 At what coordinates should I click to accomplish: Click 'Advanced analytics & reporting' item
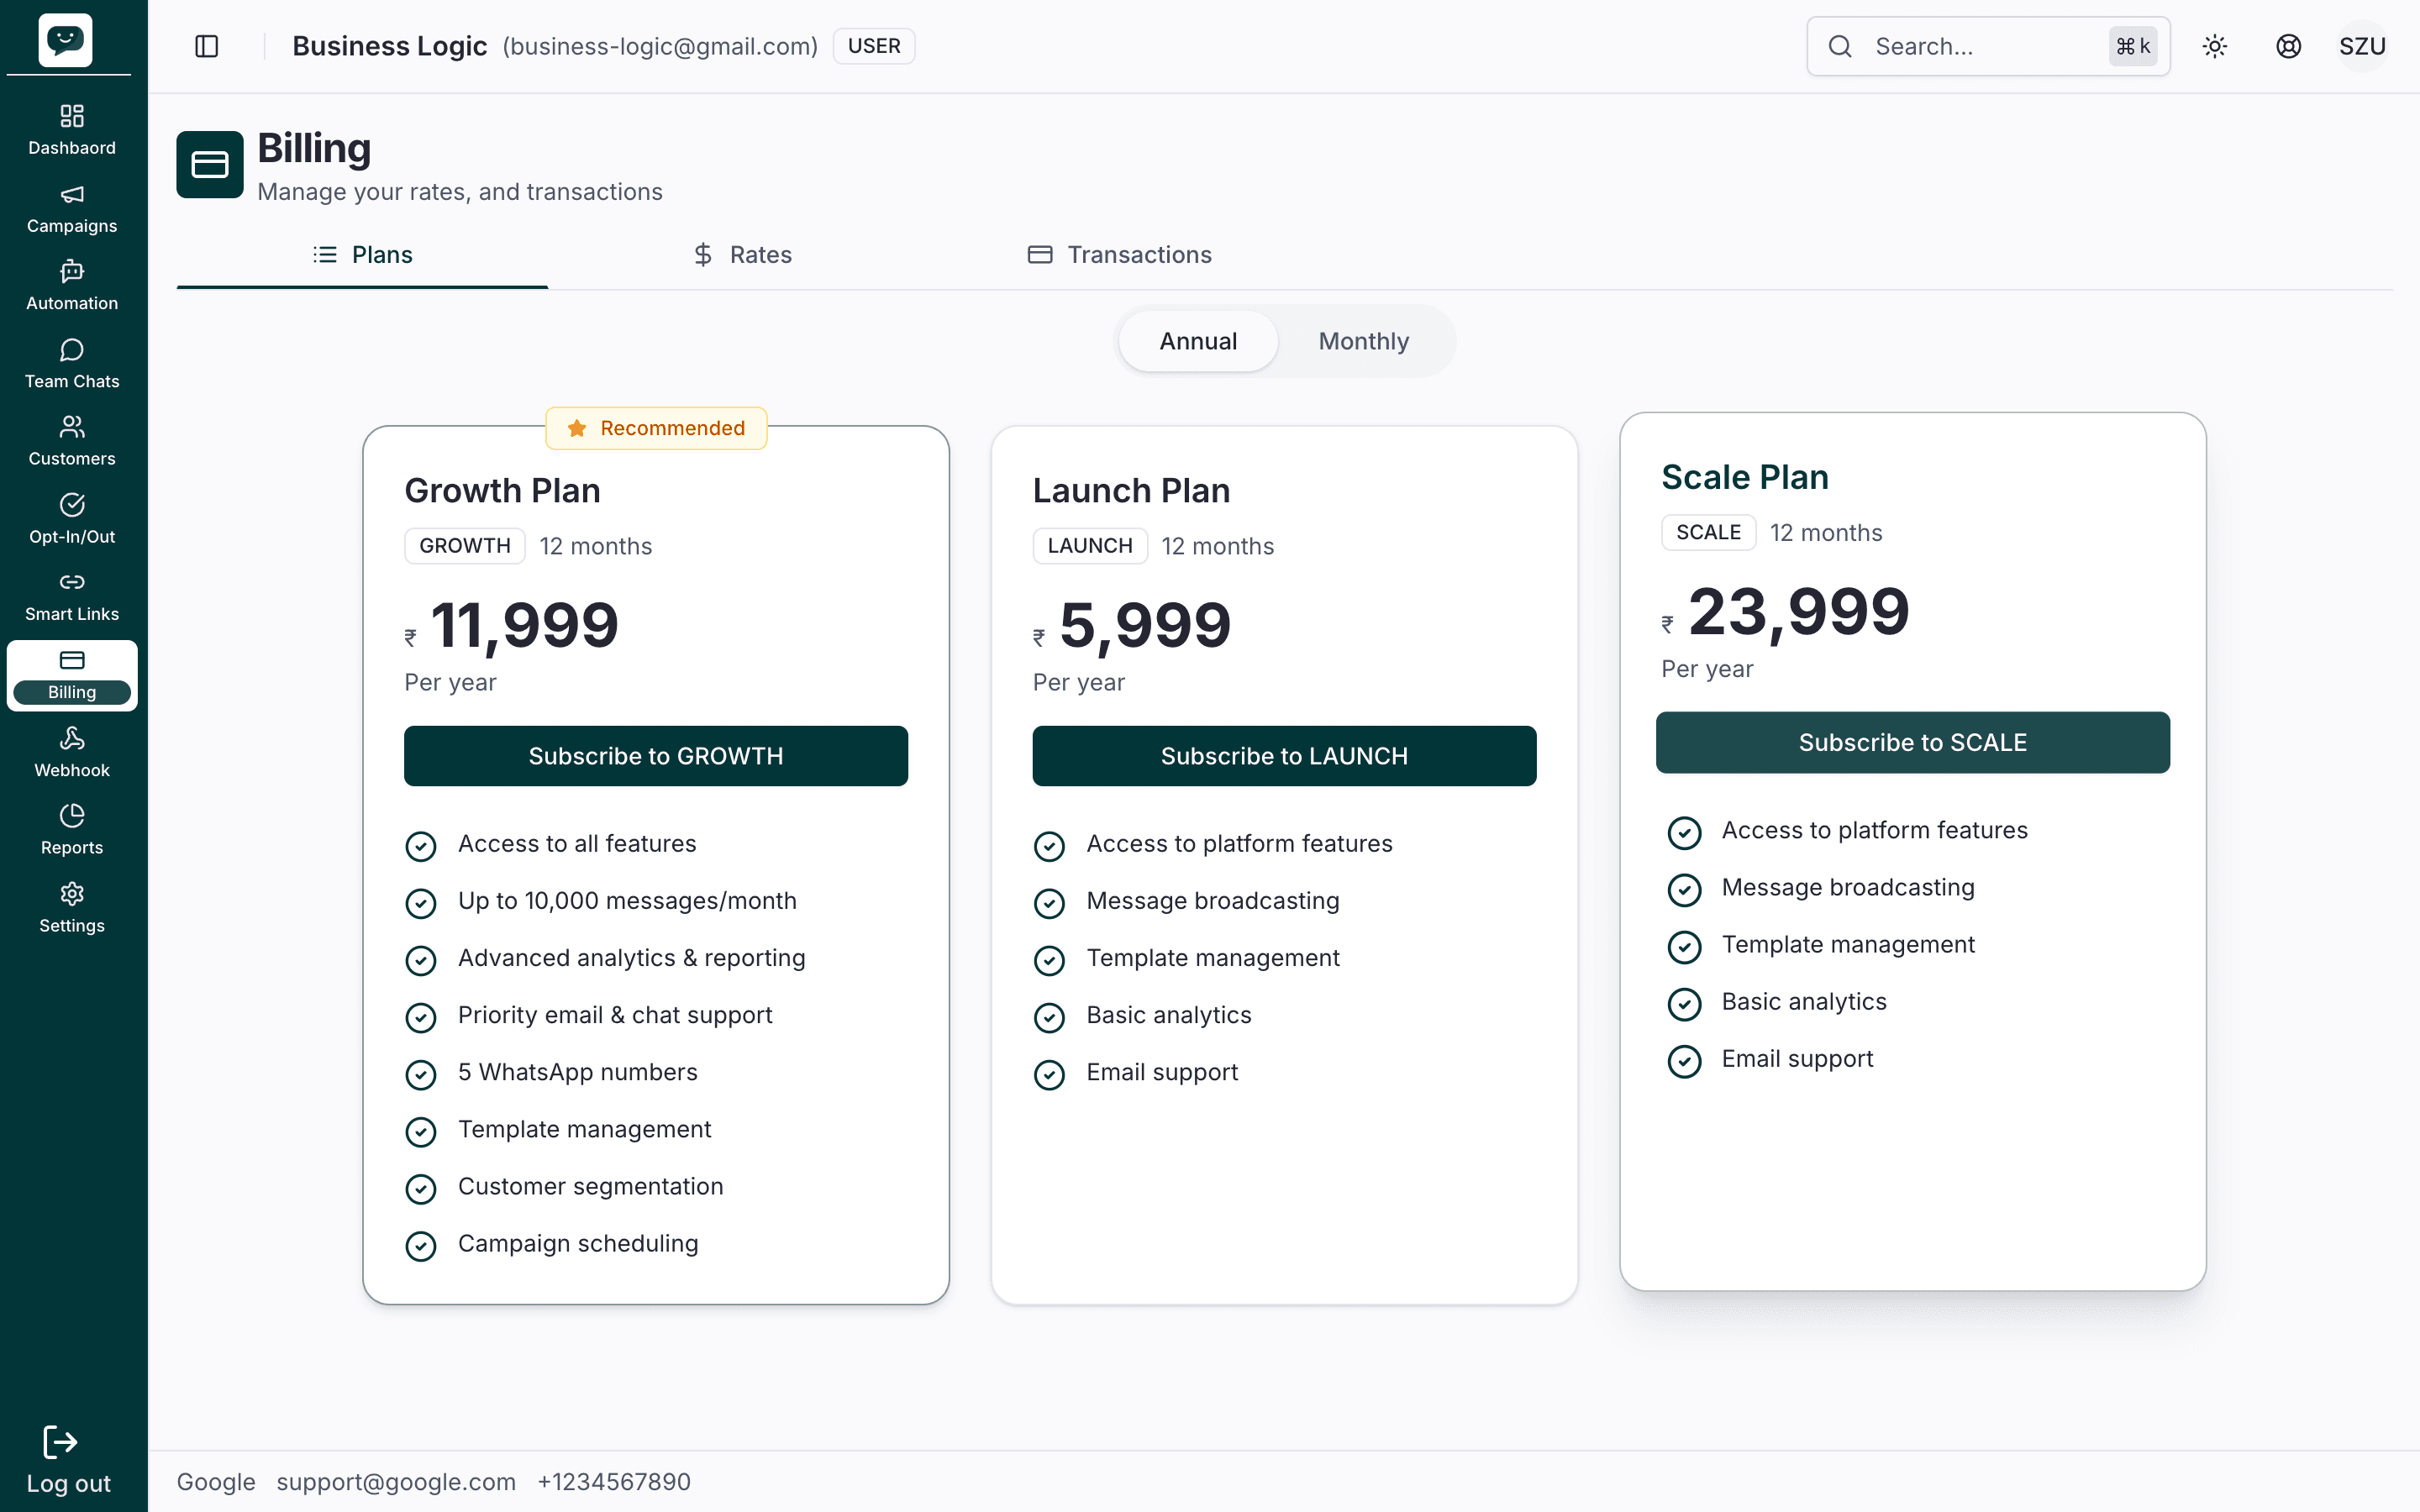[x=631, y=958]
